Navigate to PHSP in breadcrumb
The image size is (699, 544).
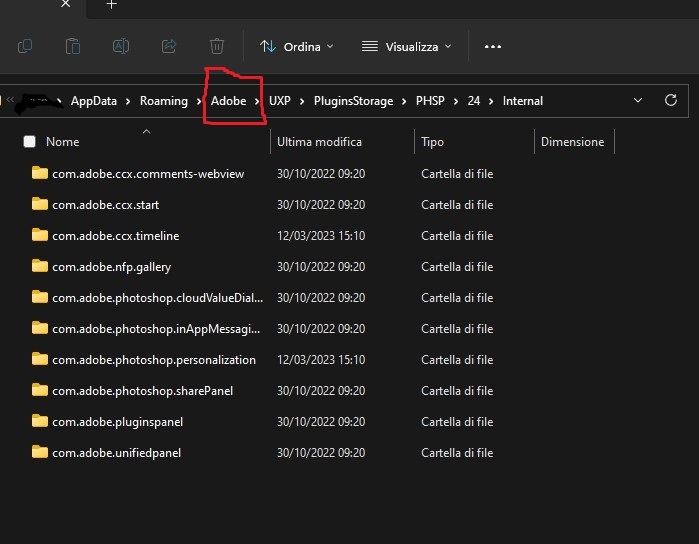pos(430,101)
